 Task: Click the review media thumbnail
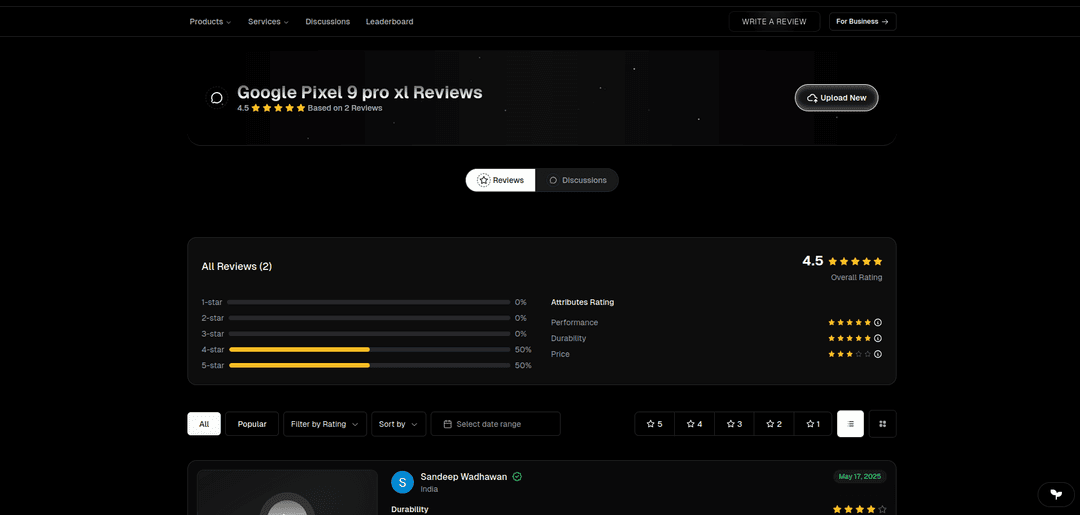[x=287, y=492]
